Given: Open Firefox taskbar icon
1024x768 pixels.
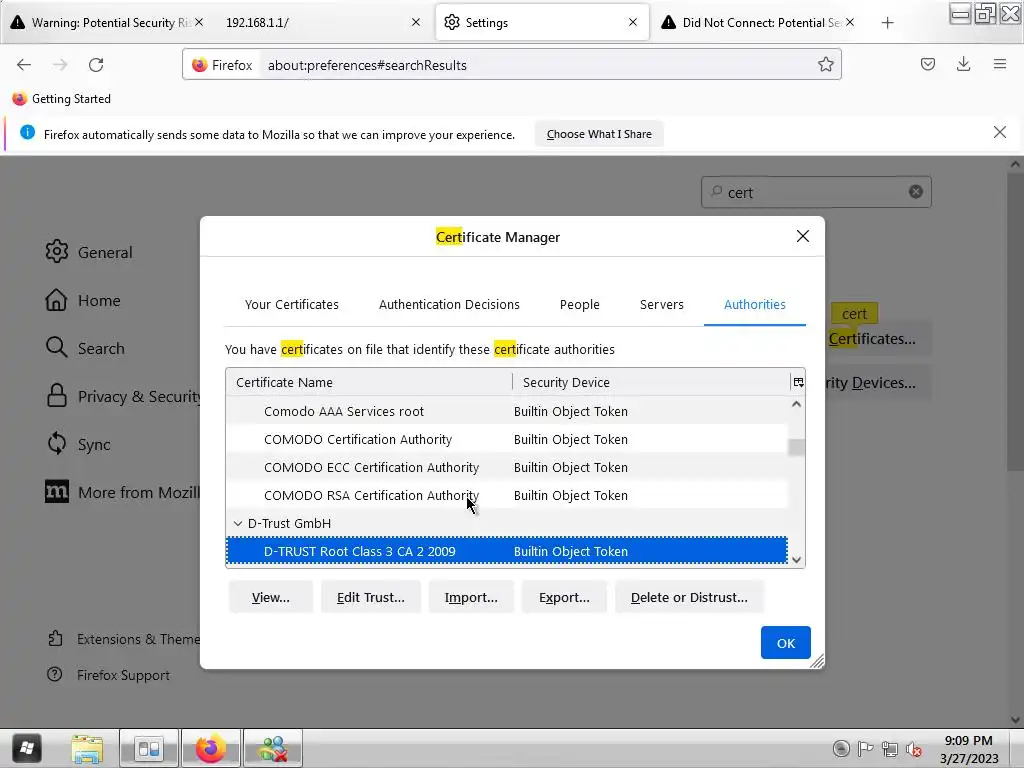Looking at the screenshot, I should pos(210,748).
